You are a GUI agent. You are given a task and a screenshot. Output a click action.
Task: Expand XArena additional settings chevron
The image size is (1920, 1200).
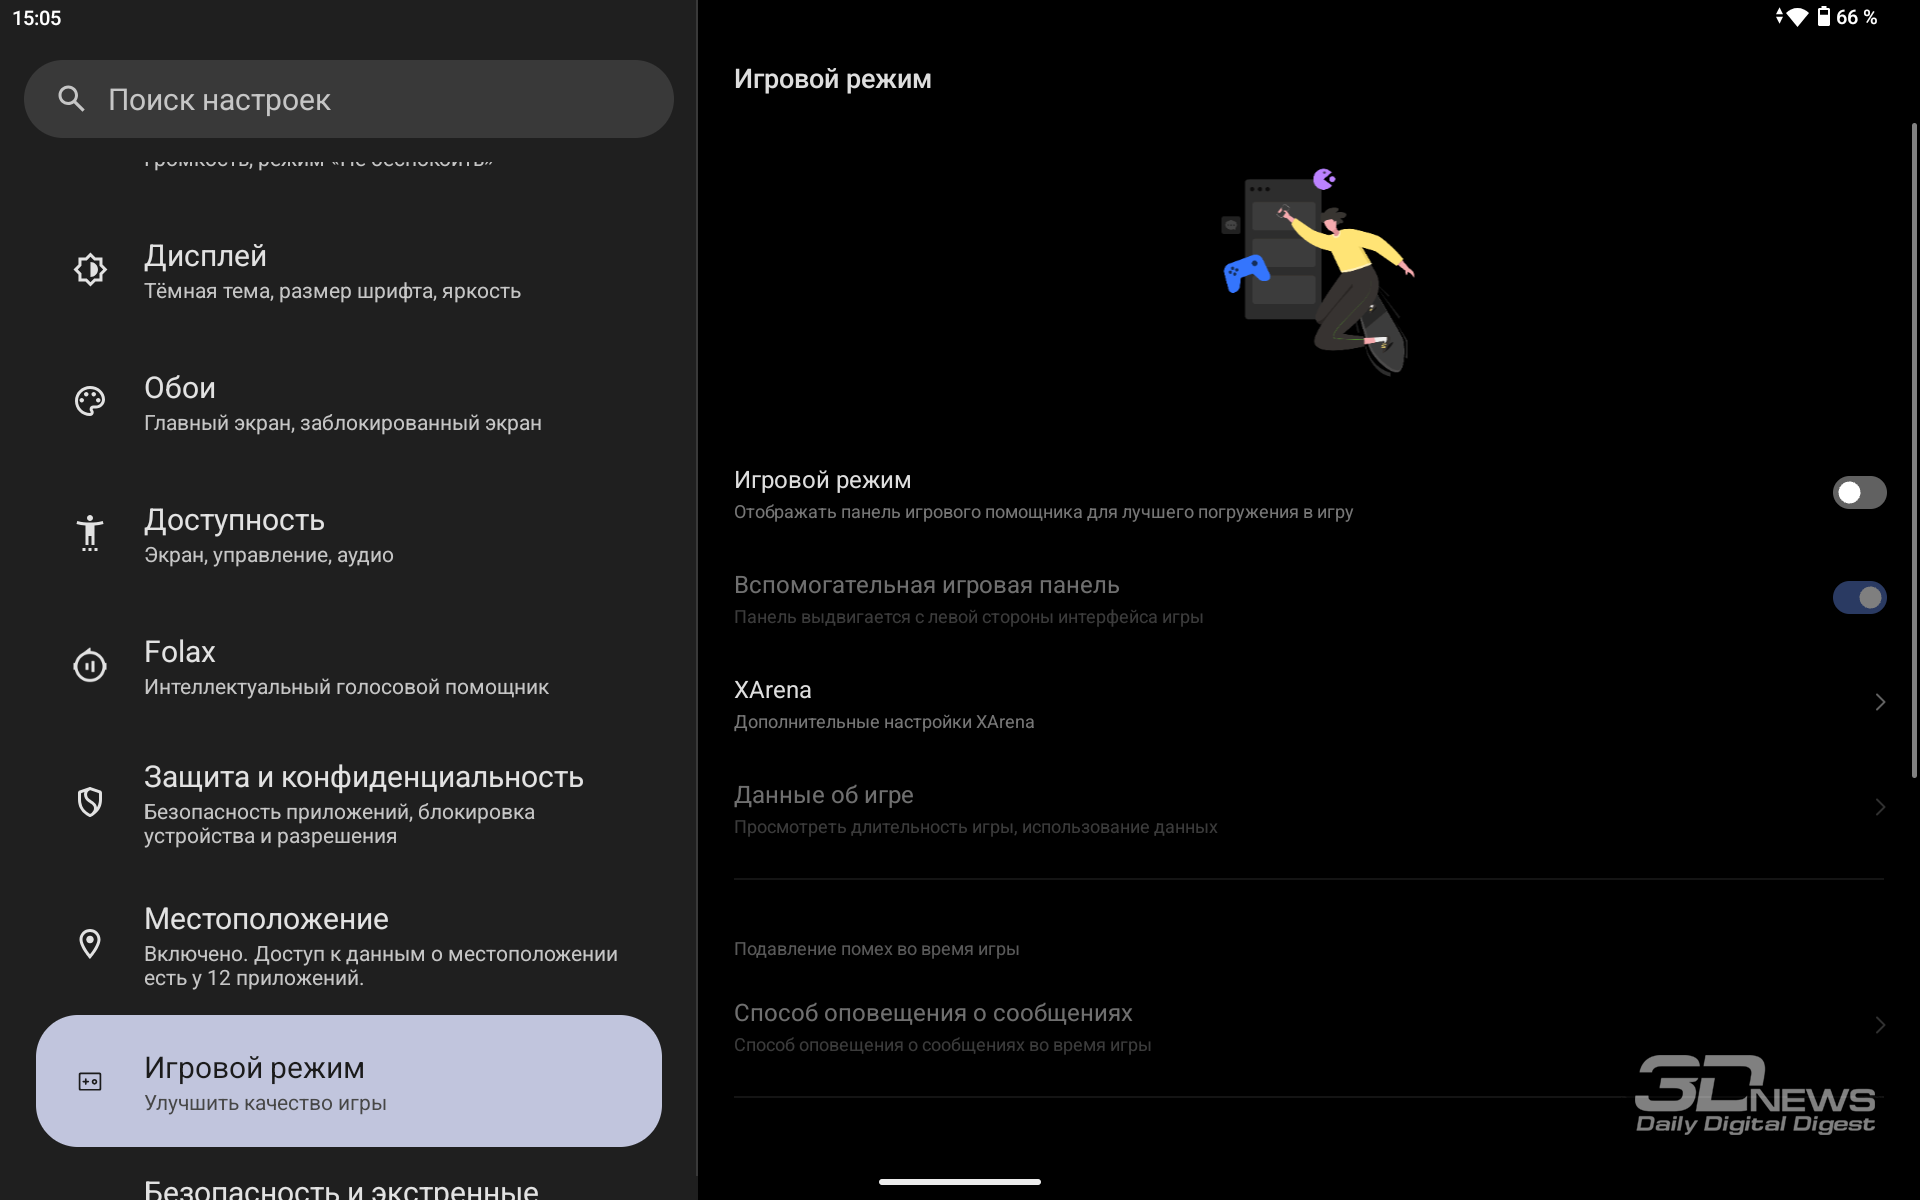coord(1880,702)
